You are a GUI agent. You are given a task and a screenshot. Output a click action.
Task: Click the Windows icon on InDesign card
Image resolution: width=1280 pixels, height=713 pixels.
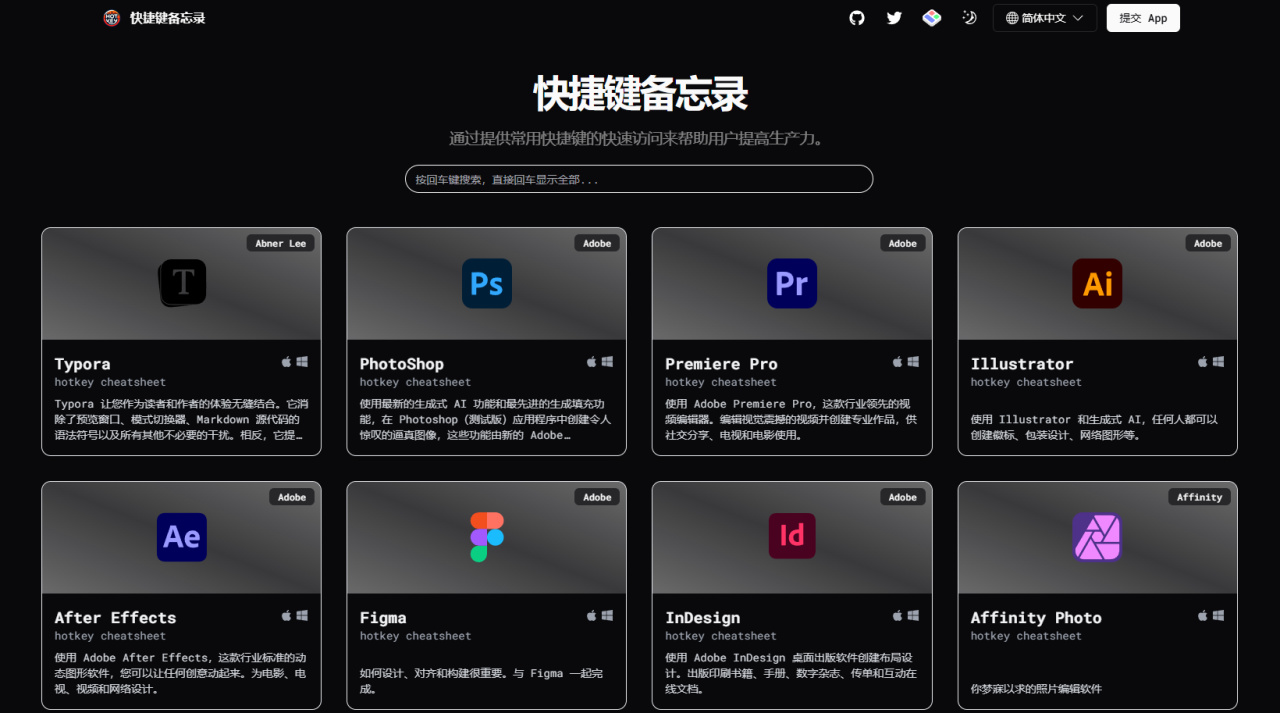[x=913, y=615]
